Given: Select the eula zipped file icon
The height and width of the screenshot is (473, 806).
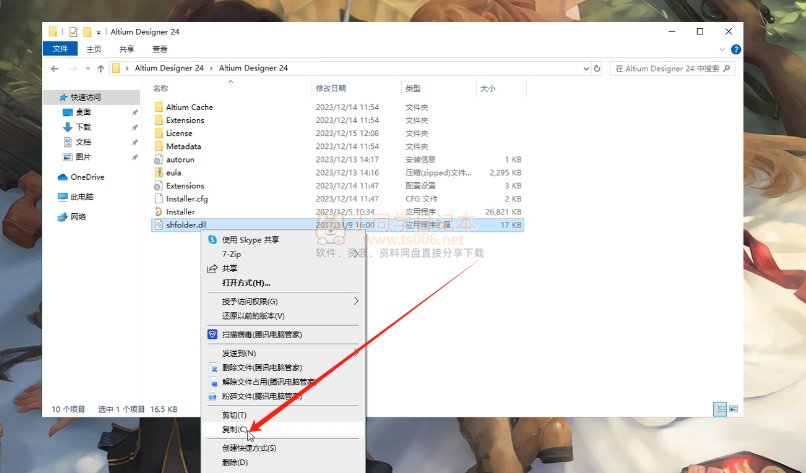Looking at the screenshot, I should pos(159,172).
